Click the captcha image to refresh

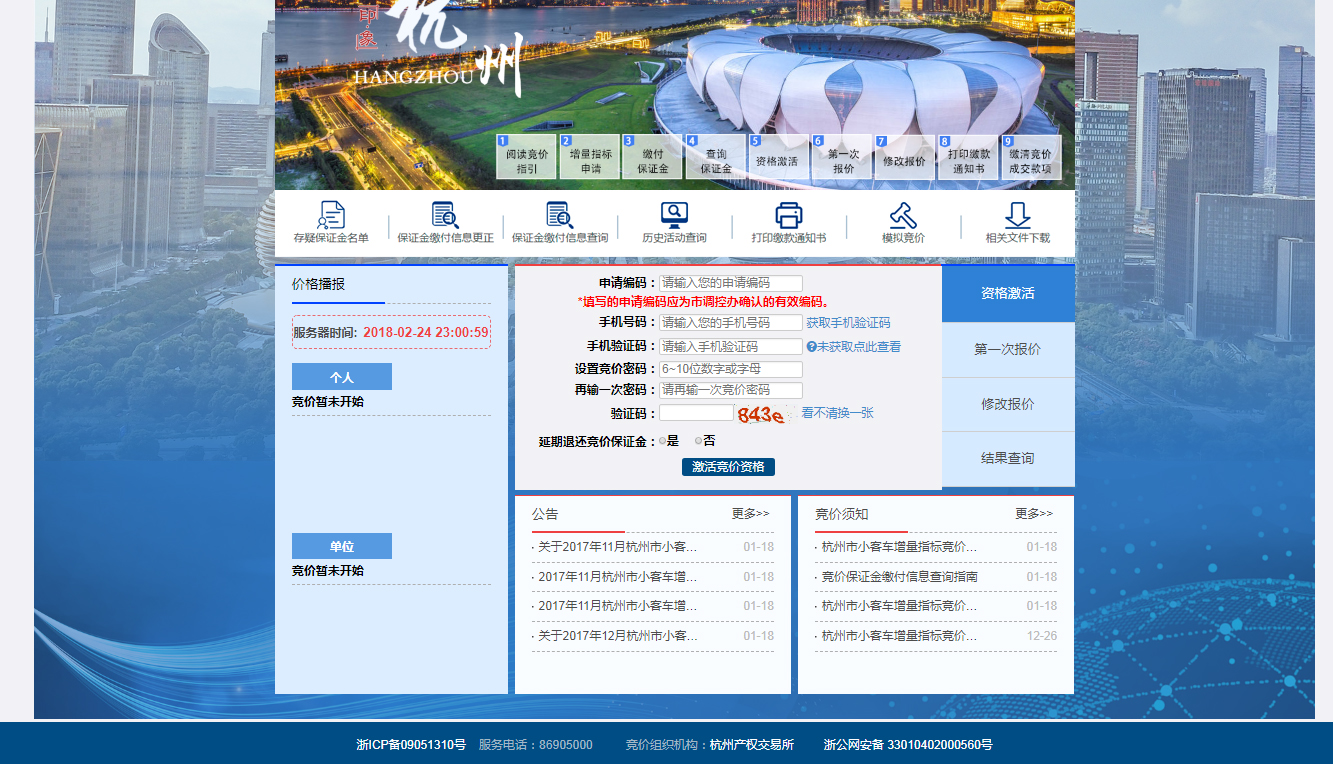point(760,414)
